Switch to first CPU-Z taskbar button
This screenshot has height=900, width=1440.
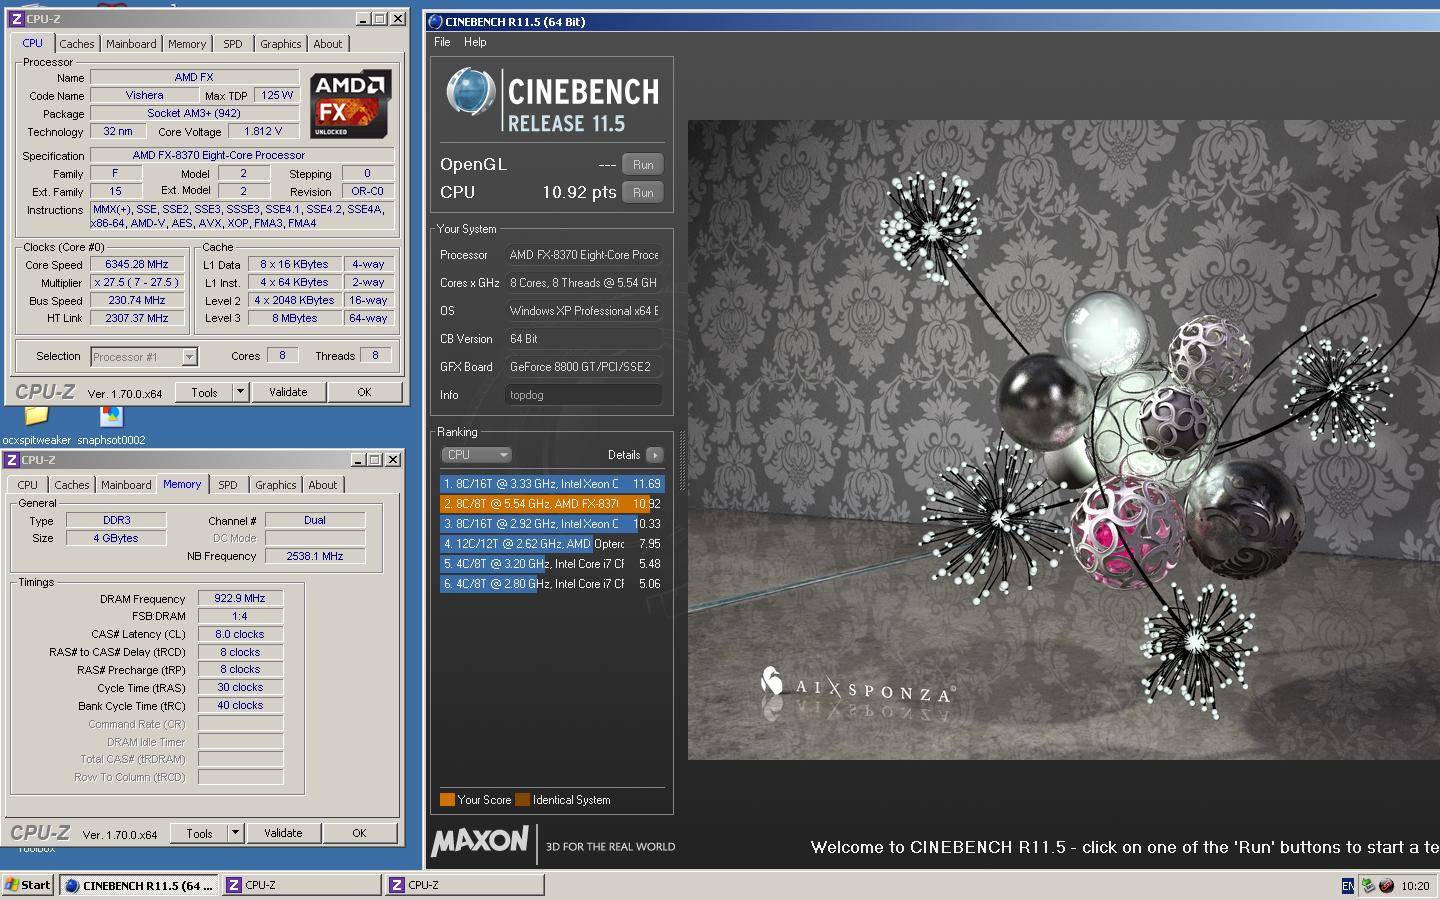pos(302,885)
